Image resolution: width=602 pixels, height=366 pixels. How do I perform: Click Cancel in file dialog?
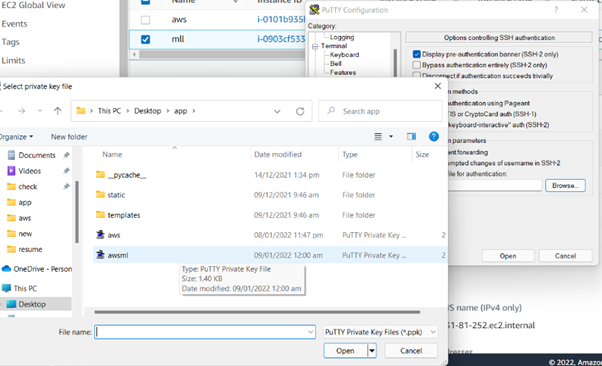(x=411, y=351)
